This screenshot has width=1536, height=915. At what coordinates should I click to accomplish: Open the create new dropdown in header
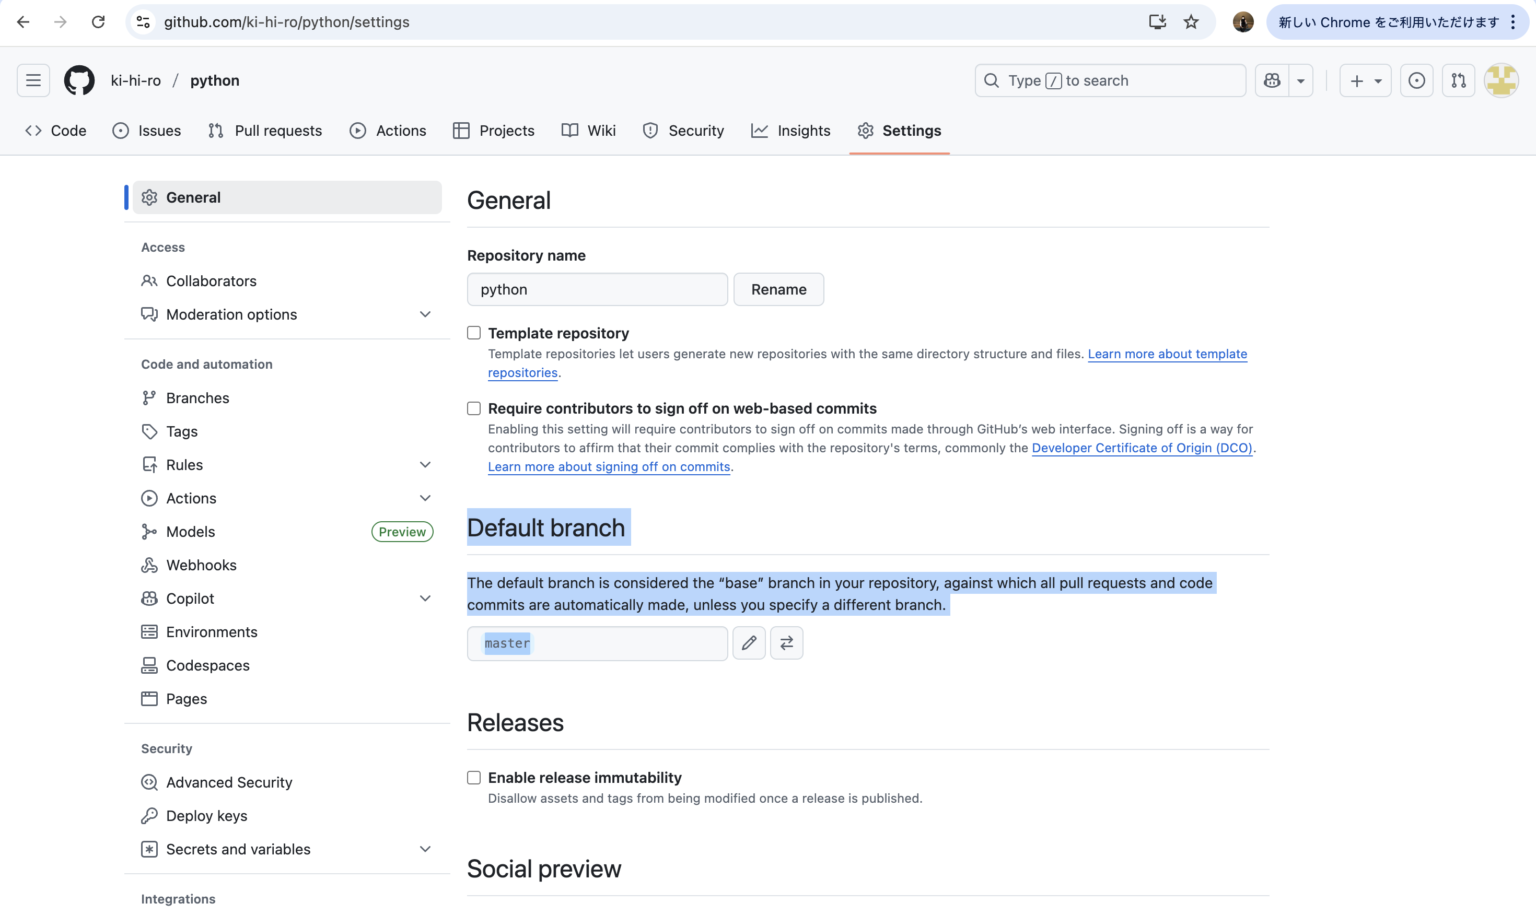click(1365, 80)
